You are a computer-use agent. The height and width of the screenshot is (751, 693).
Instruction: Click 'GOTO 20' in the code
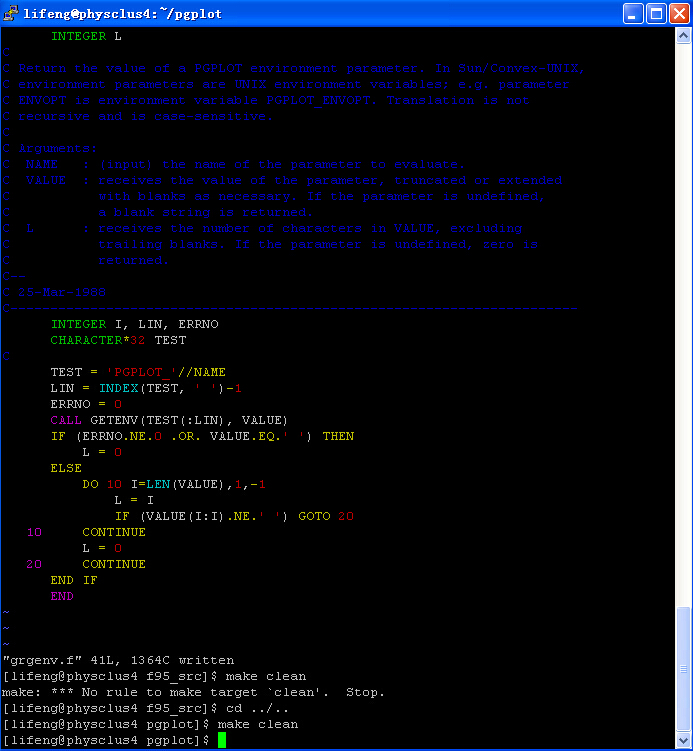[326, 516]
